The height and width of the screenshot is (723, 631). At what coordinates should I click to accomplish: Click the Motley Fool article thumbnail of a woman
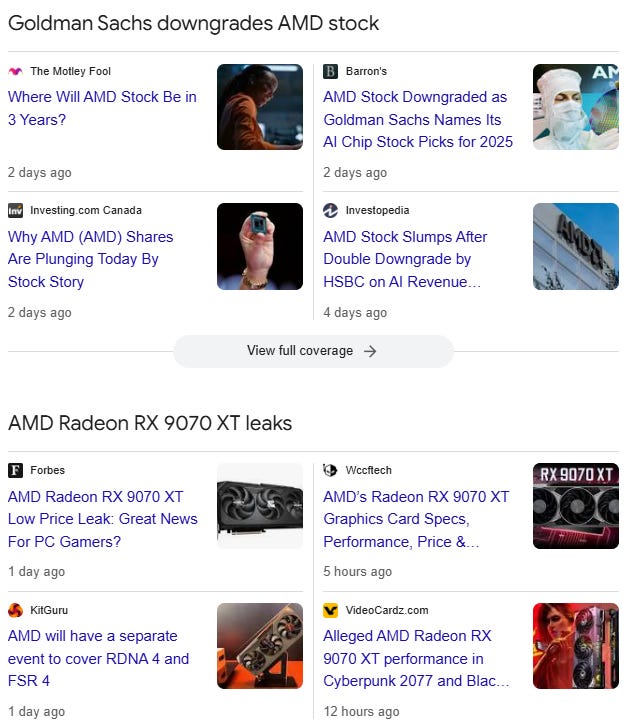click(x=260, y=107)
